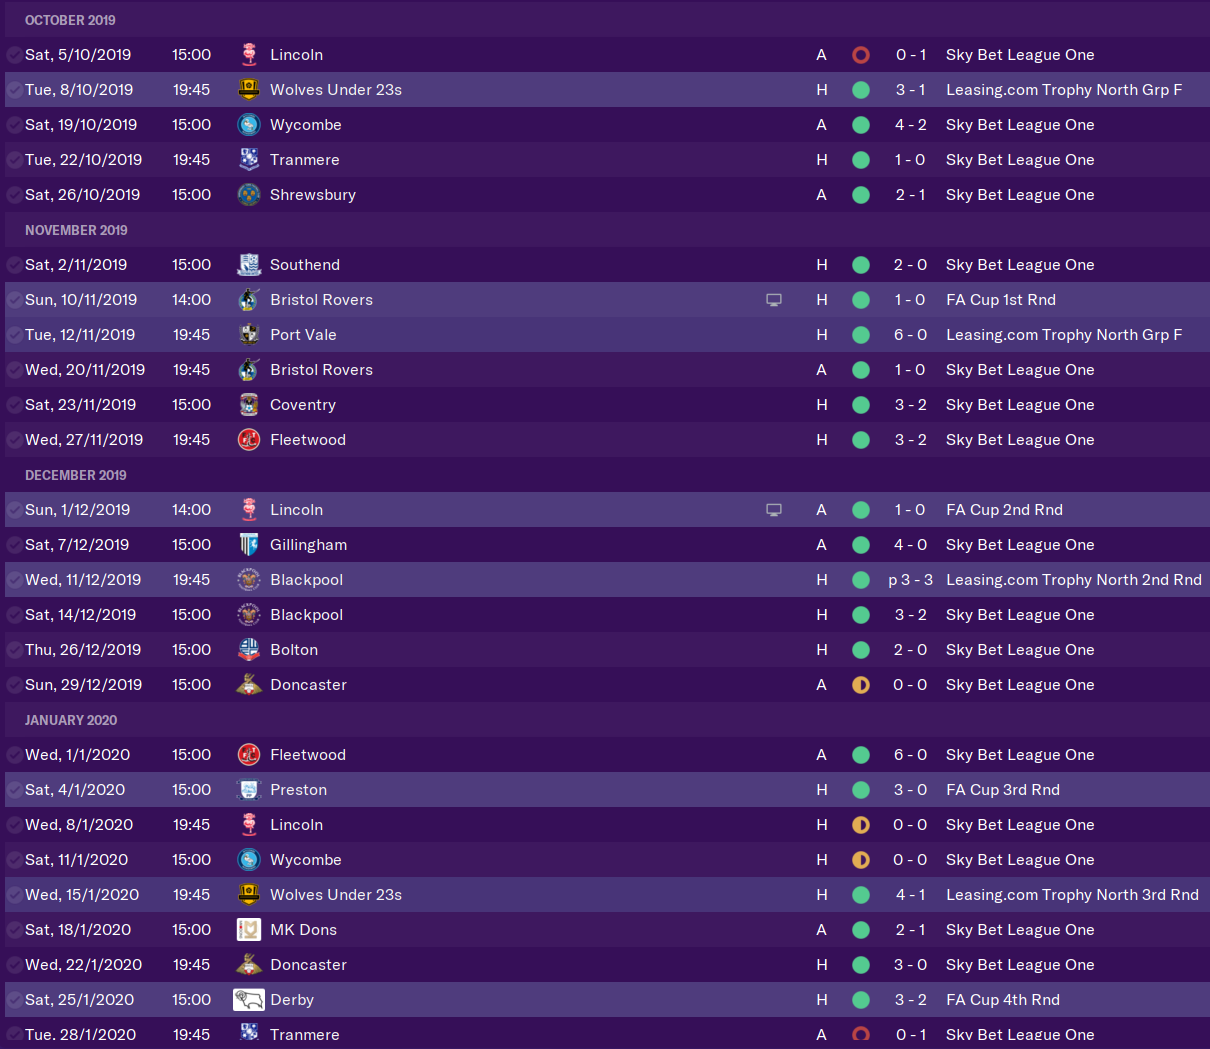
Task: Expand the DECEMBER 2019 section header
Action: pos(76,475)
